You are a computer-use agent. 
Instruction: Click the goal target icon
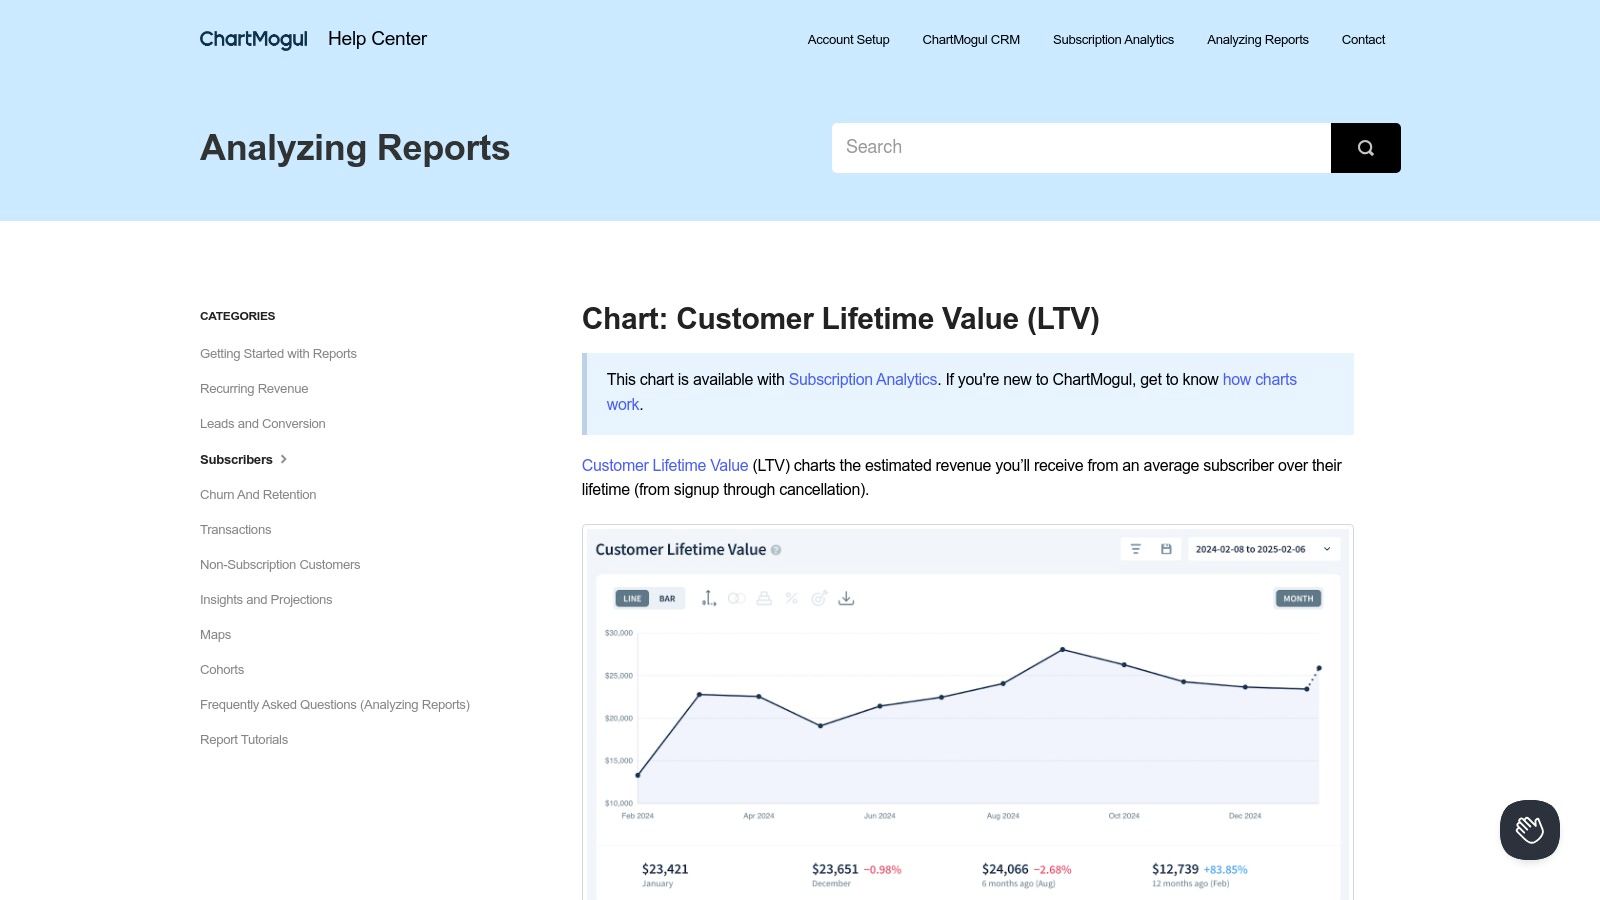point(819,598)
